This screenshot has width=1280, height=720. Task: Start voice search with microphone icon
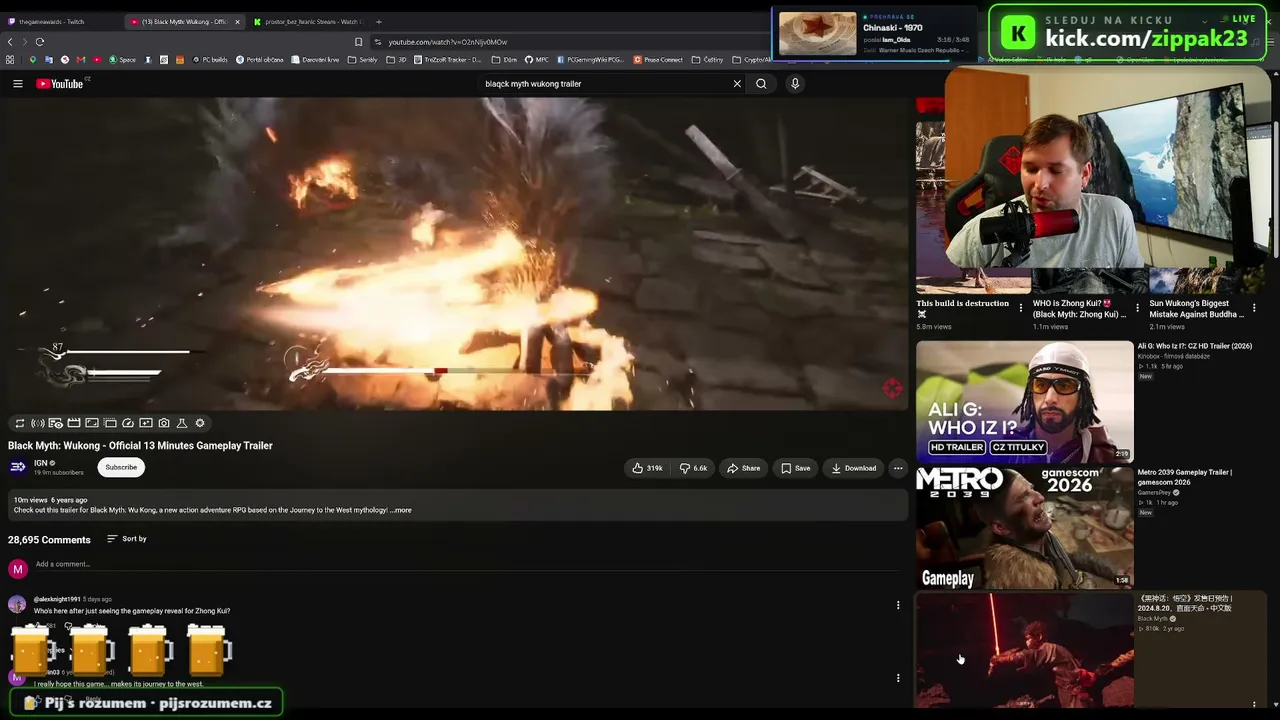(x=795, y=84)
